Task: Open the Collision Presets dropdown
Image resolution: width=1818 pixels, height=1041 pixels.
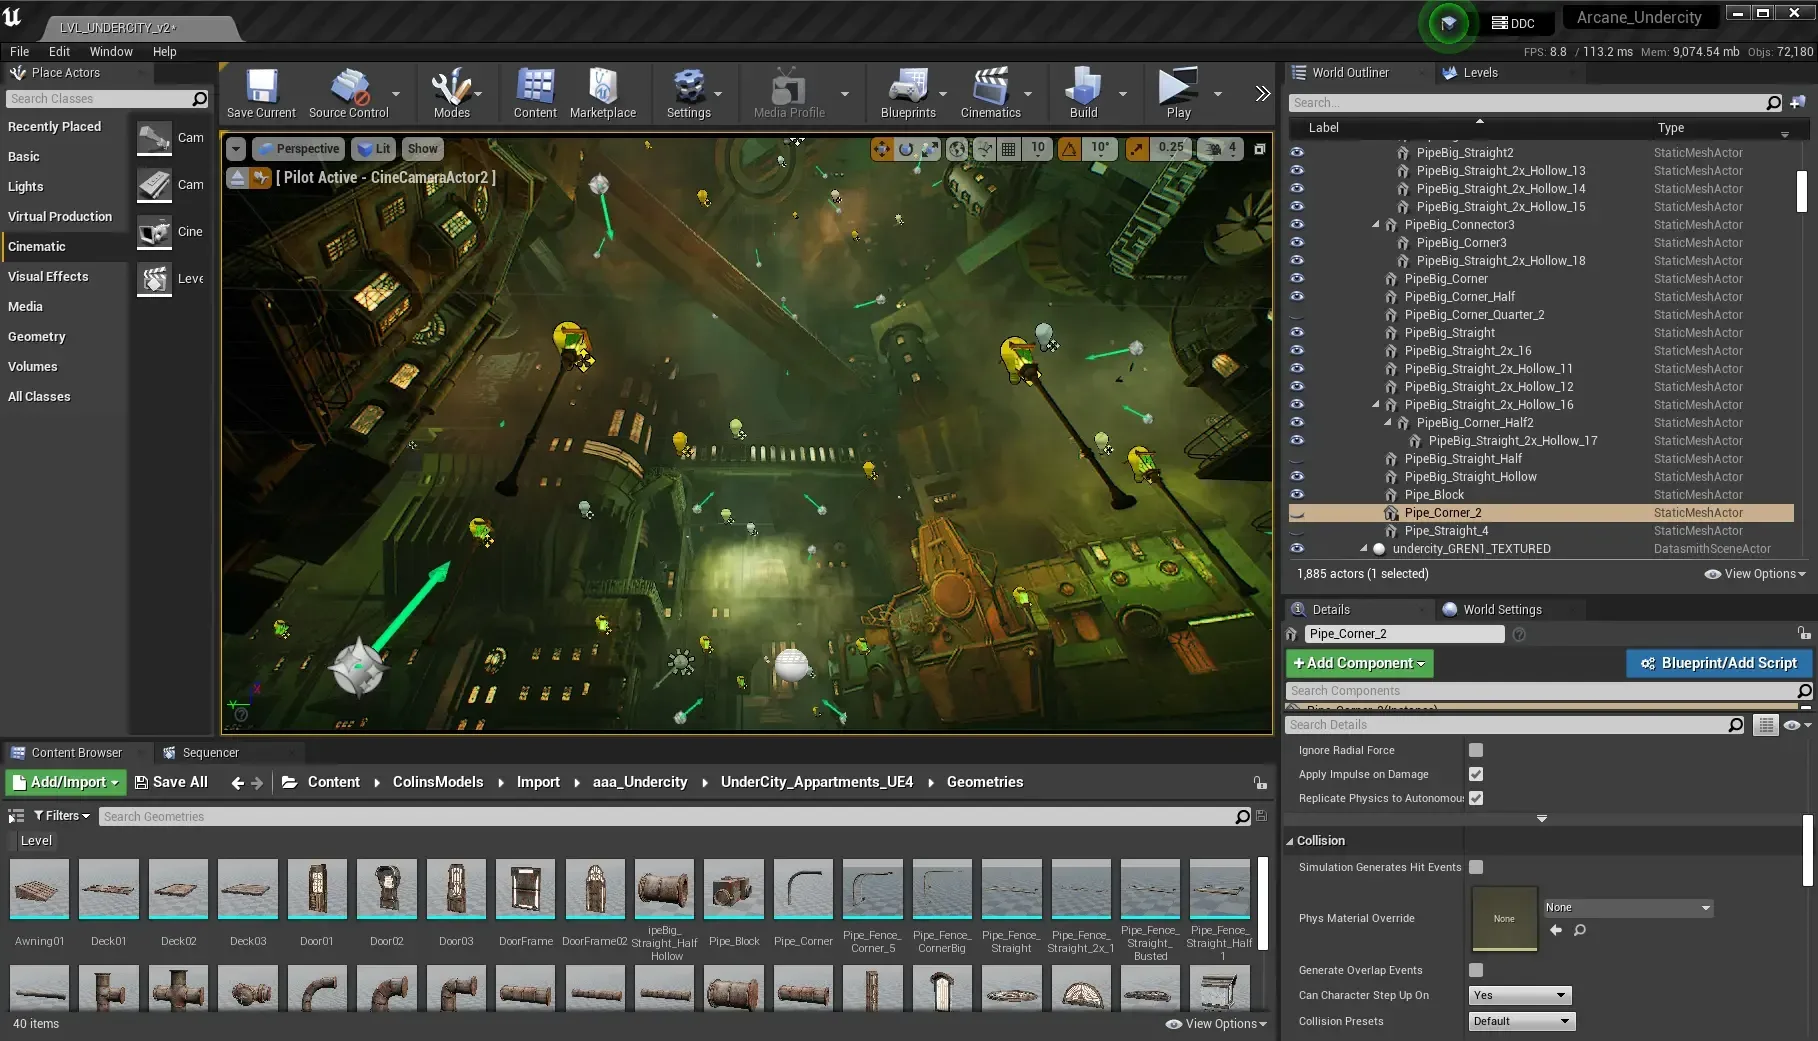Action: pos(1521,1021)
